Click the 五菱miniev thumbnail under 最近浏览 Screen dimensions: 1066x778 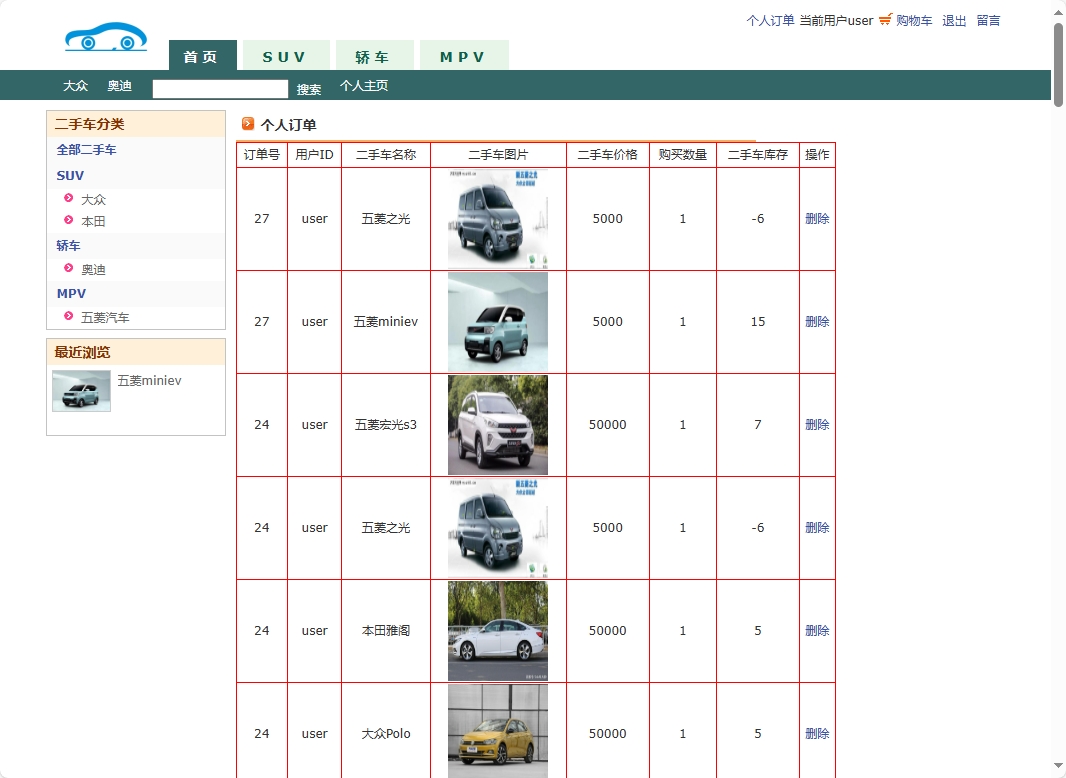pyautogui.click(x=81, y=390)
